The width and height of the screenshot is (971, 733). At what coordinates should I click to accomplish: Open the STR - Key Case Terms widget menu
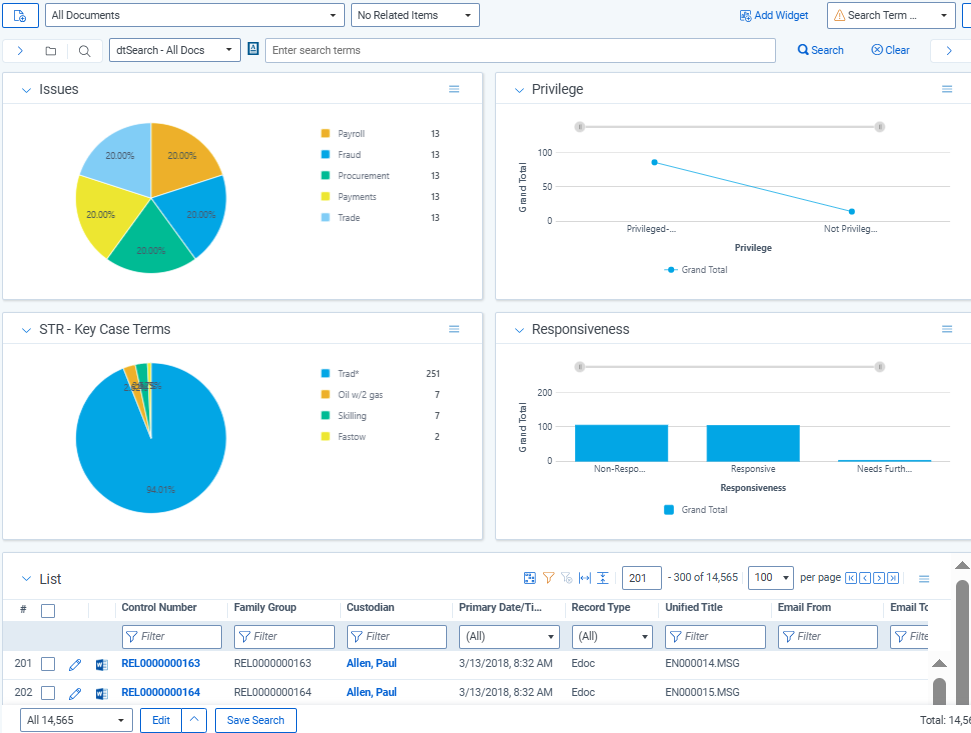tap(454, 329)
